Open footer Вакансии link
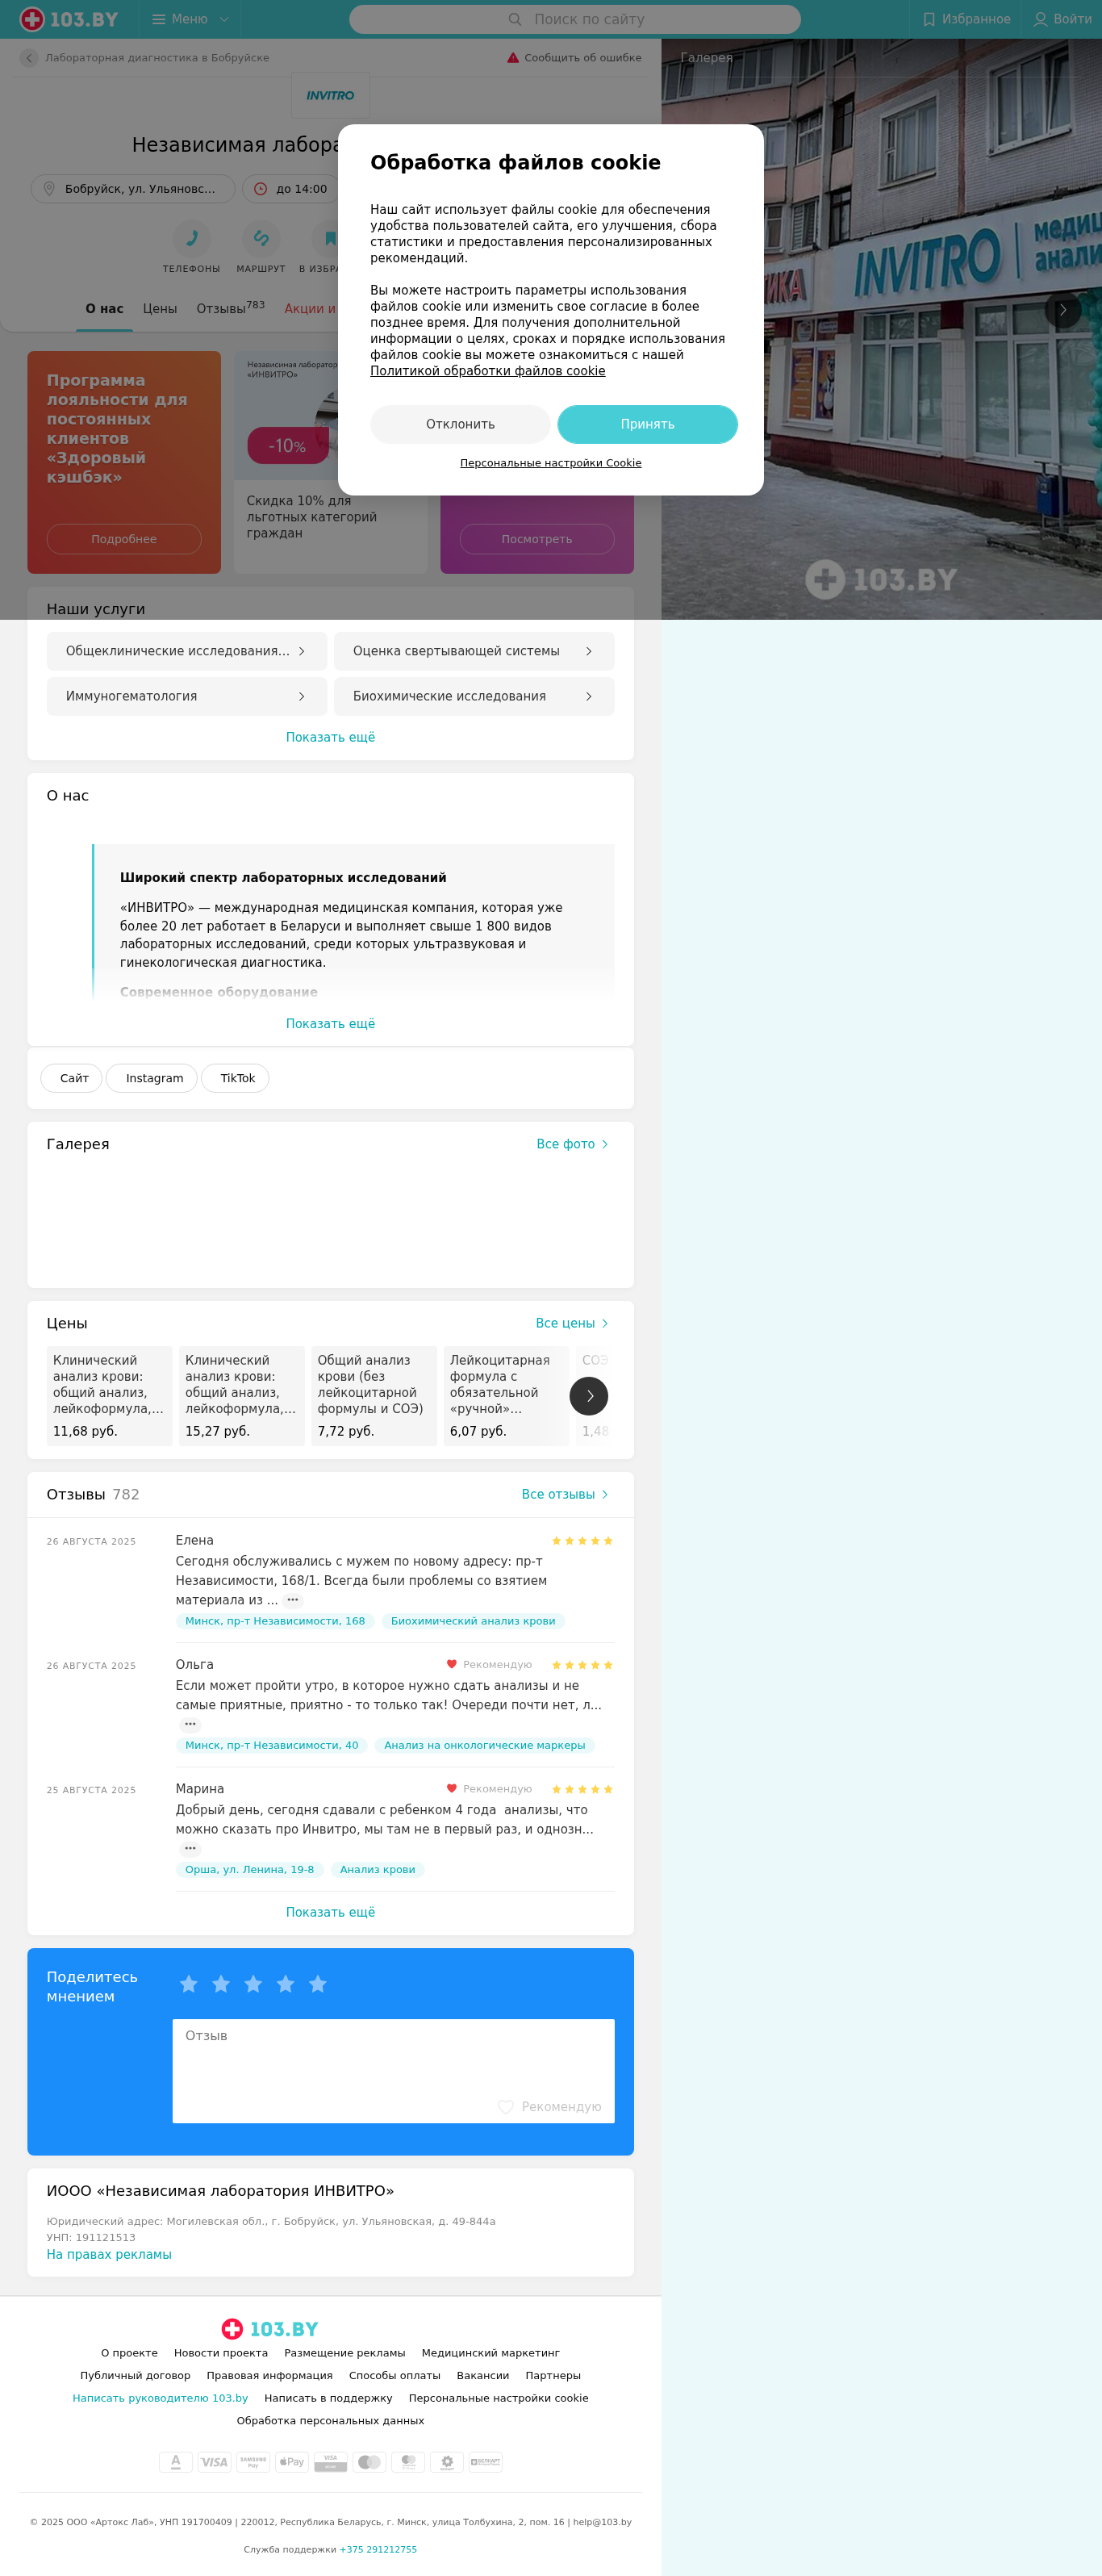This screenshot has height=2576, width=1102. [483, 2375]
